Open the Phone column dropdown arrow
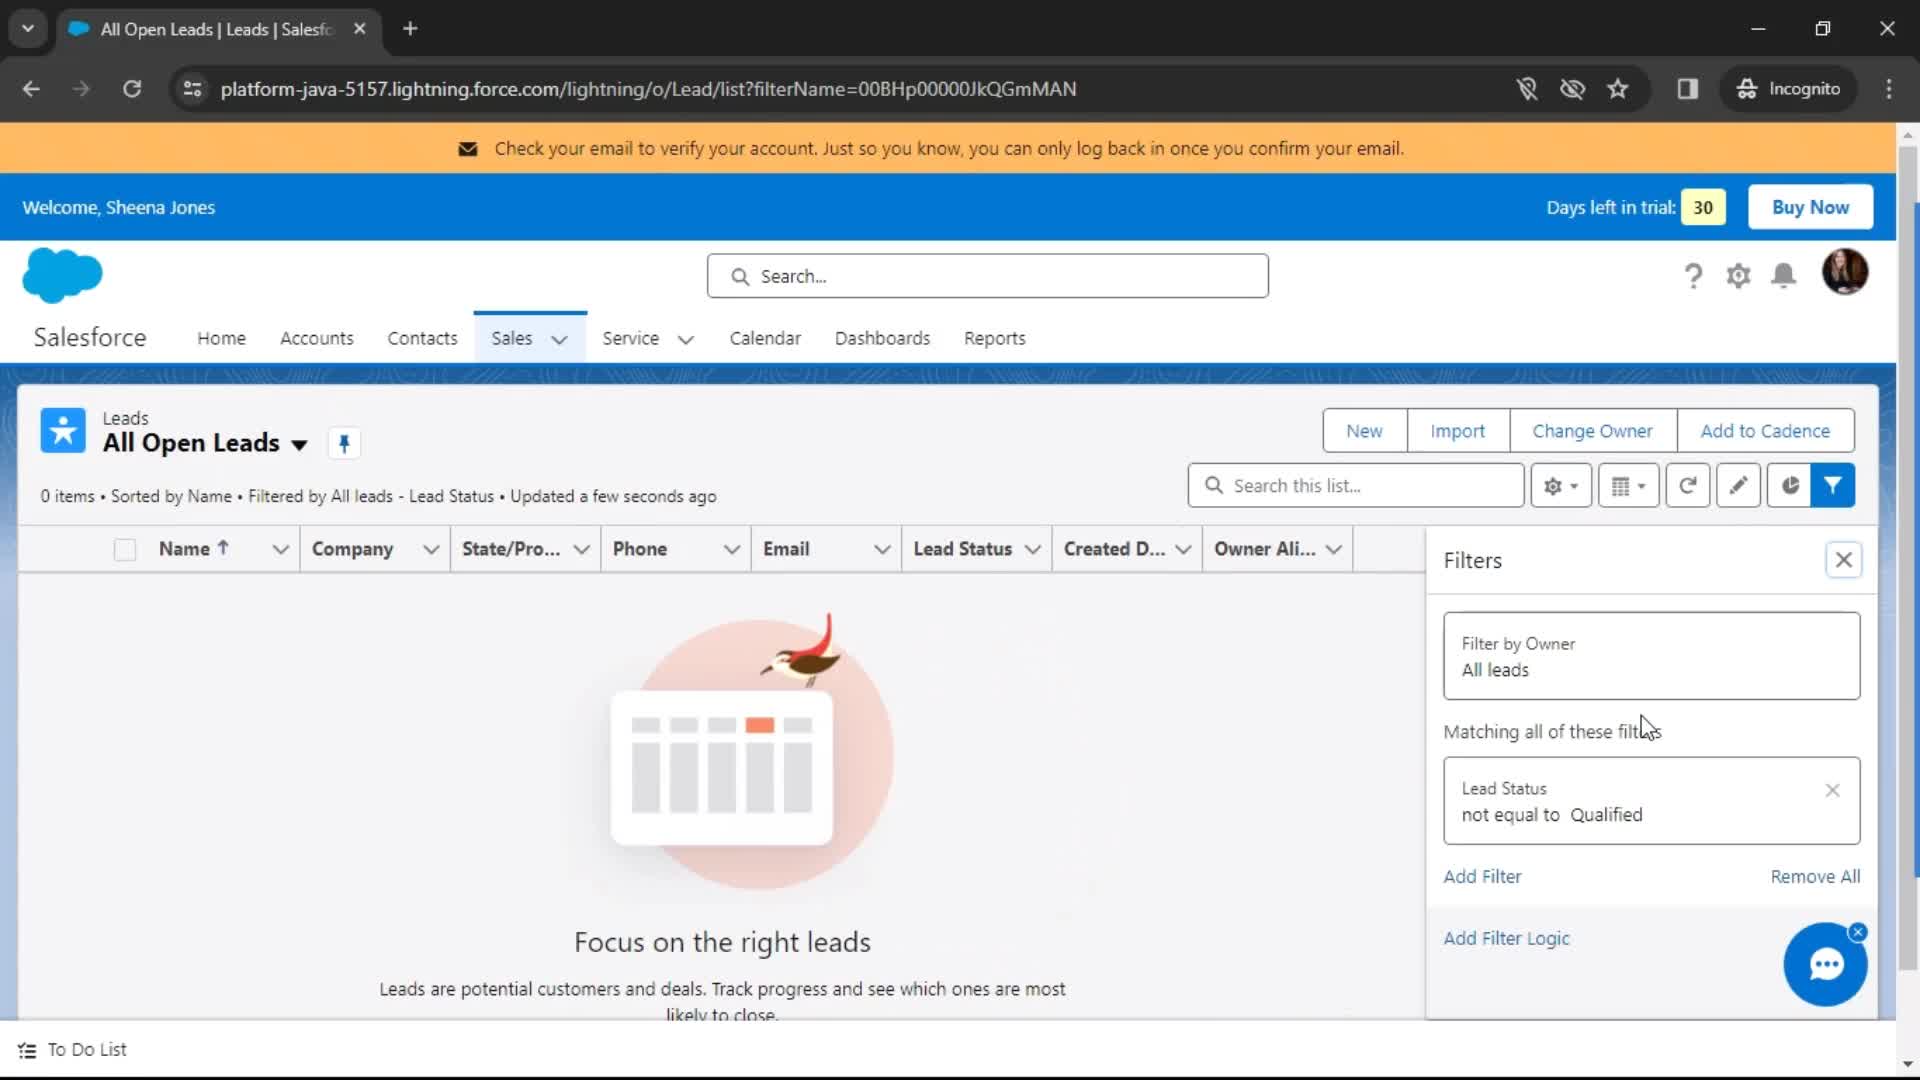This screenshot has width=1920, height=1080. [732, 550]
